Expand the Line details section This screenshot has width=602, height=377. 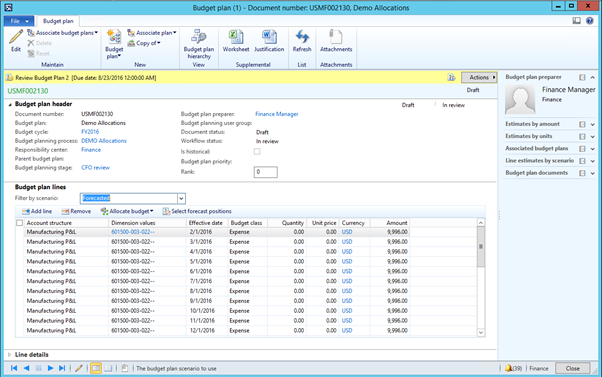(x=10, y=355)
